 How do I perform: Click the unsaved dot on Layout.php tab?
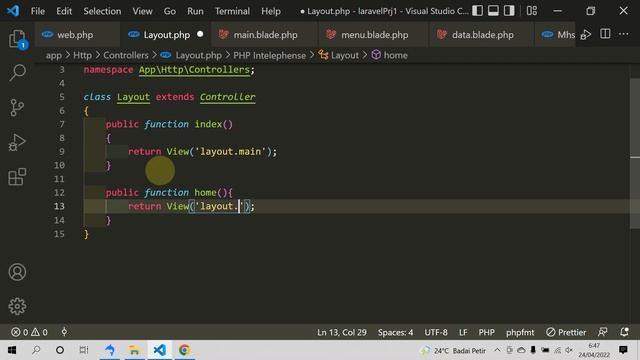coord(200,34)
